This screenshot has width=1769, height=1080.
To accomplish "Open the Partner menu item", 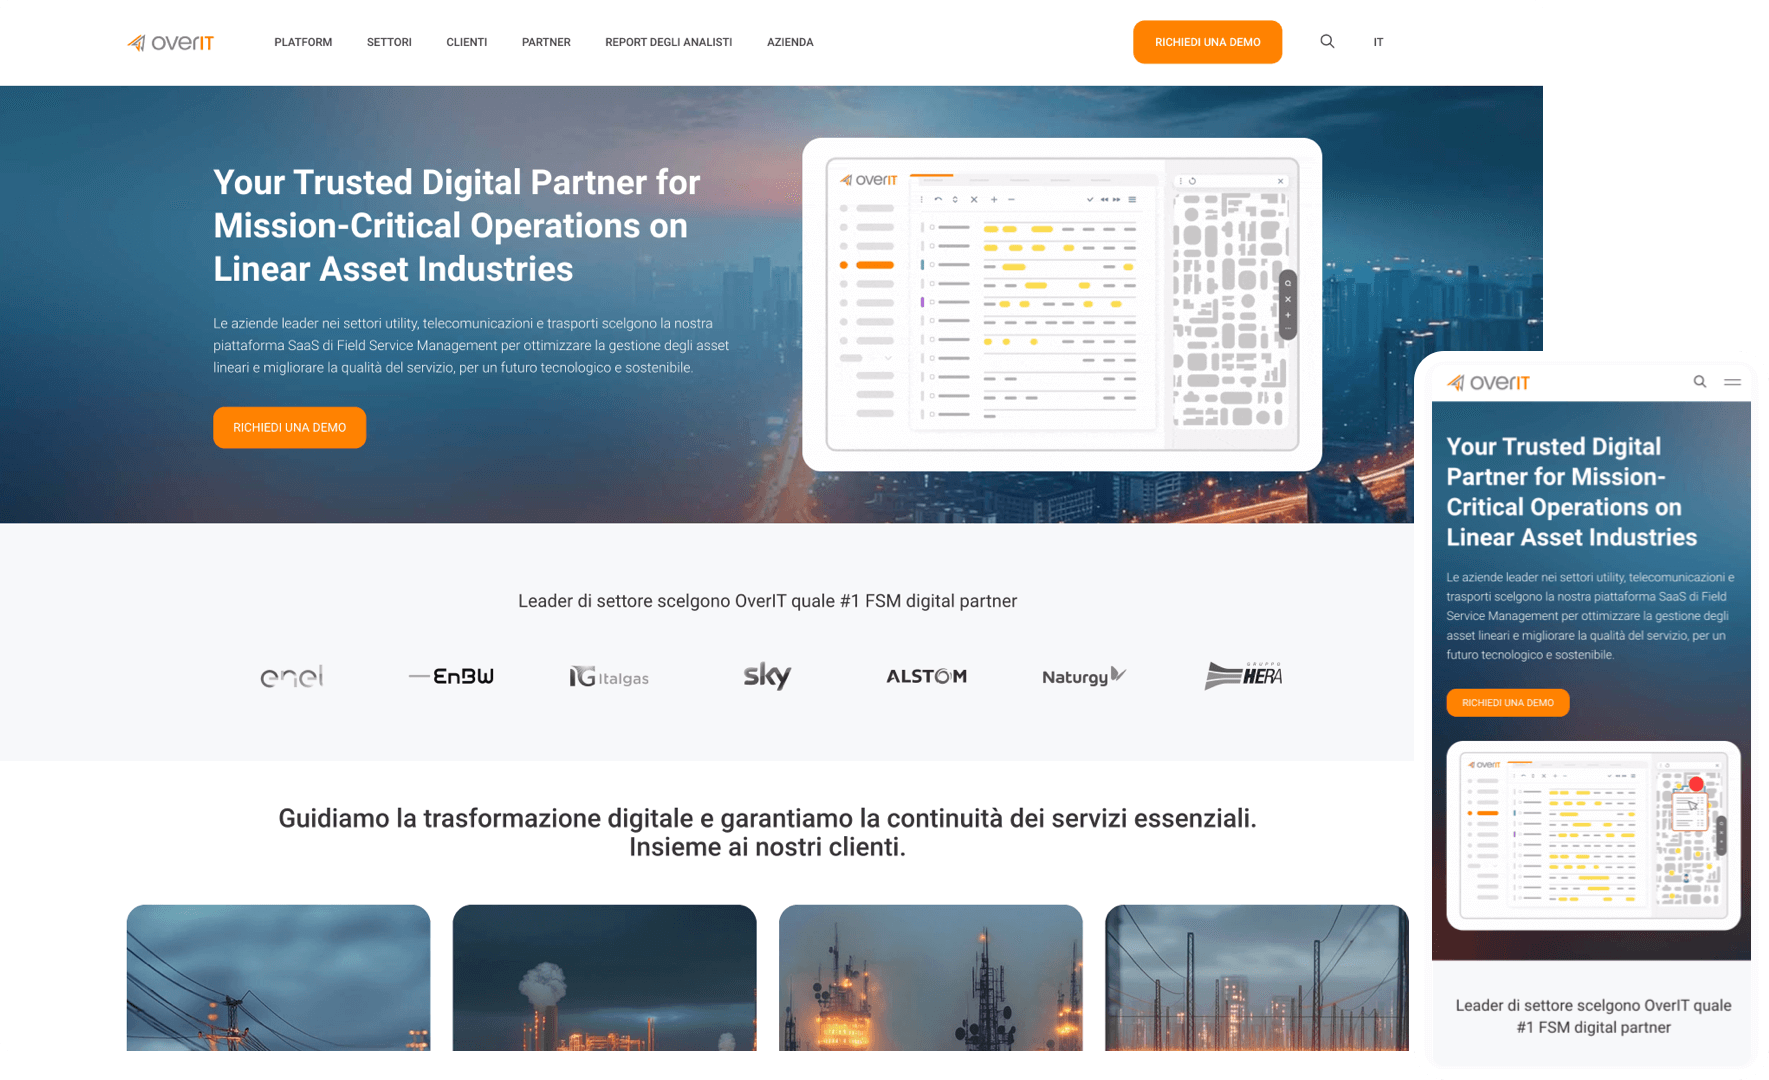I will [x=546, y=42].
